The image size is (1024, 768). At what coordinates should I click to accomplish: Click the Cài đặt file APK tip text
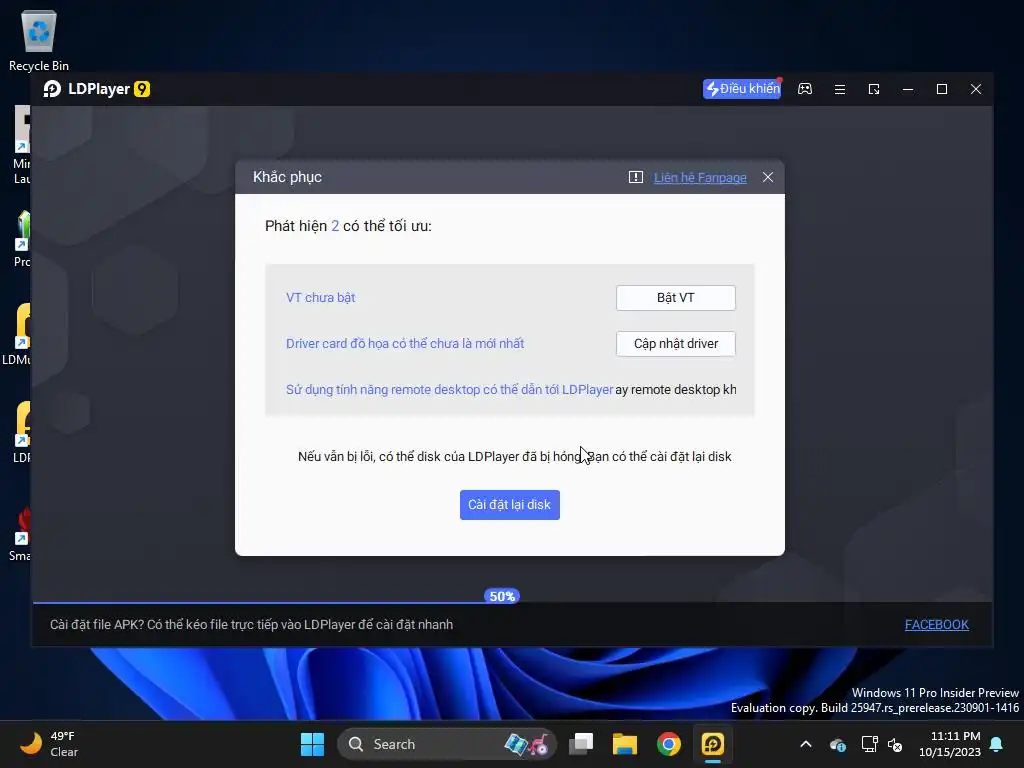coord(251,625)
